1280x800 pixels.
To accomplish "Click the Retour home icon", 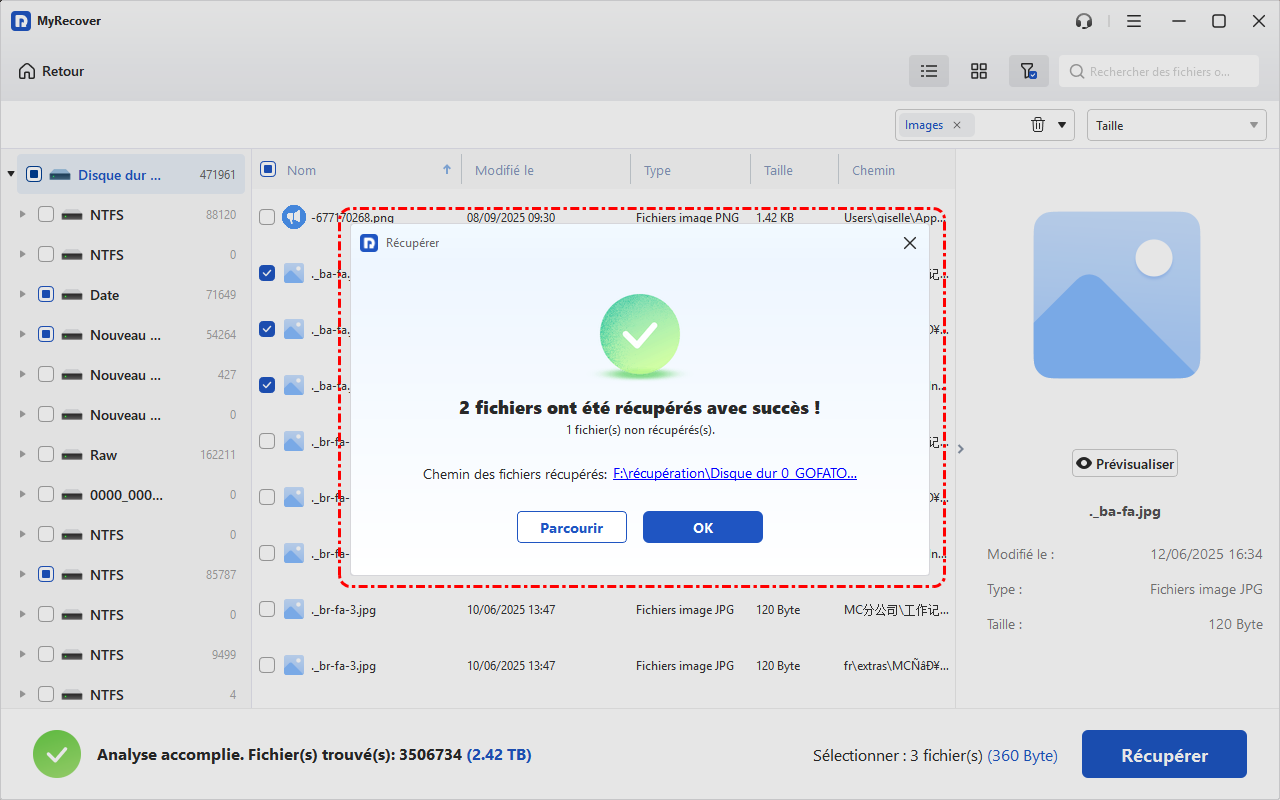I will pyautogui.click(x=27, y=71).
